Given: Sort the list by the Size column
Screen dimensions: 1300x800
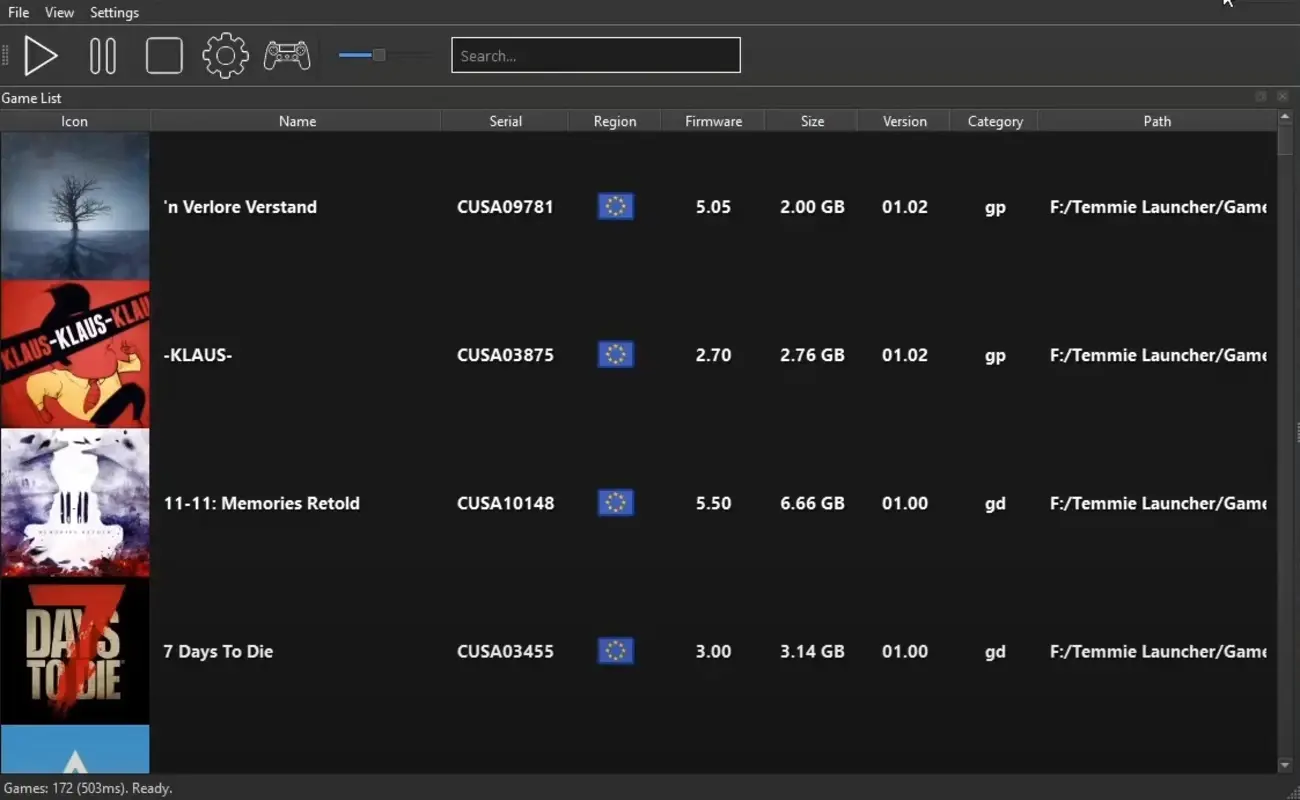Looking at the screenshot, I should (811, 120).
